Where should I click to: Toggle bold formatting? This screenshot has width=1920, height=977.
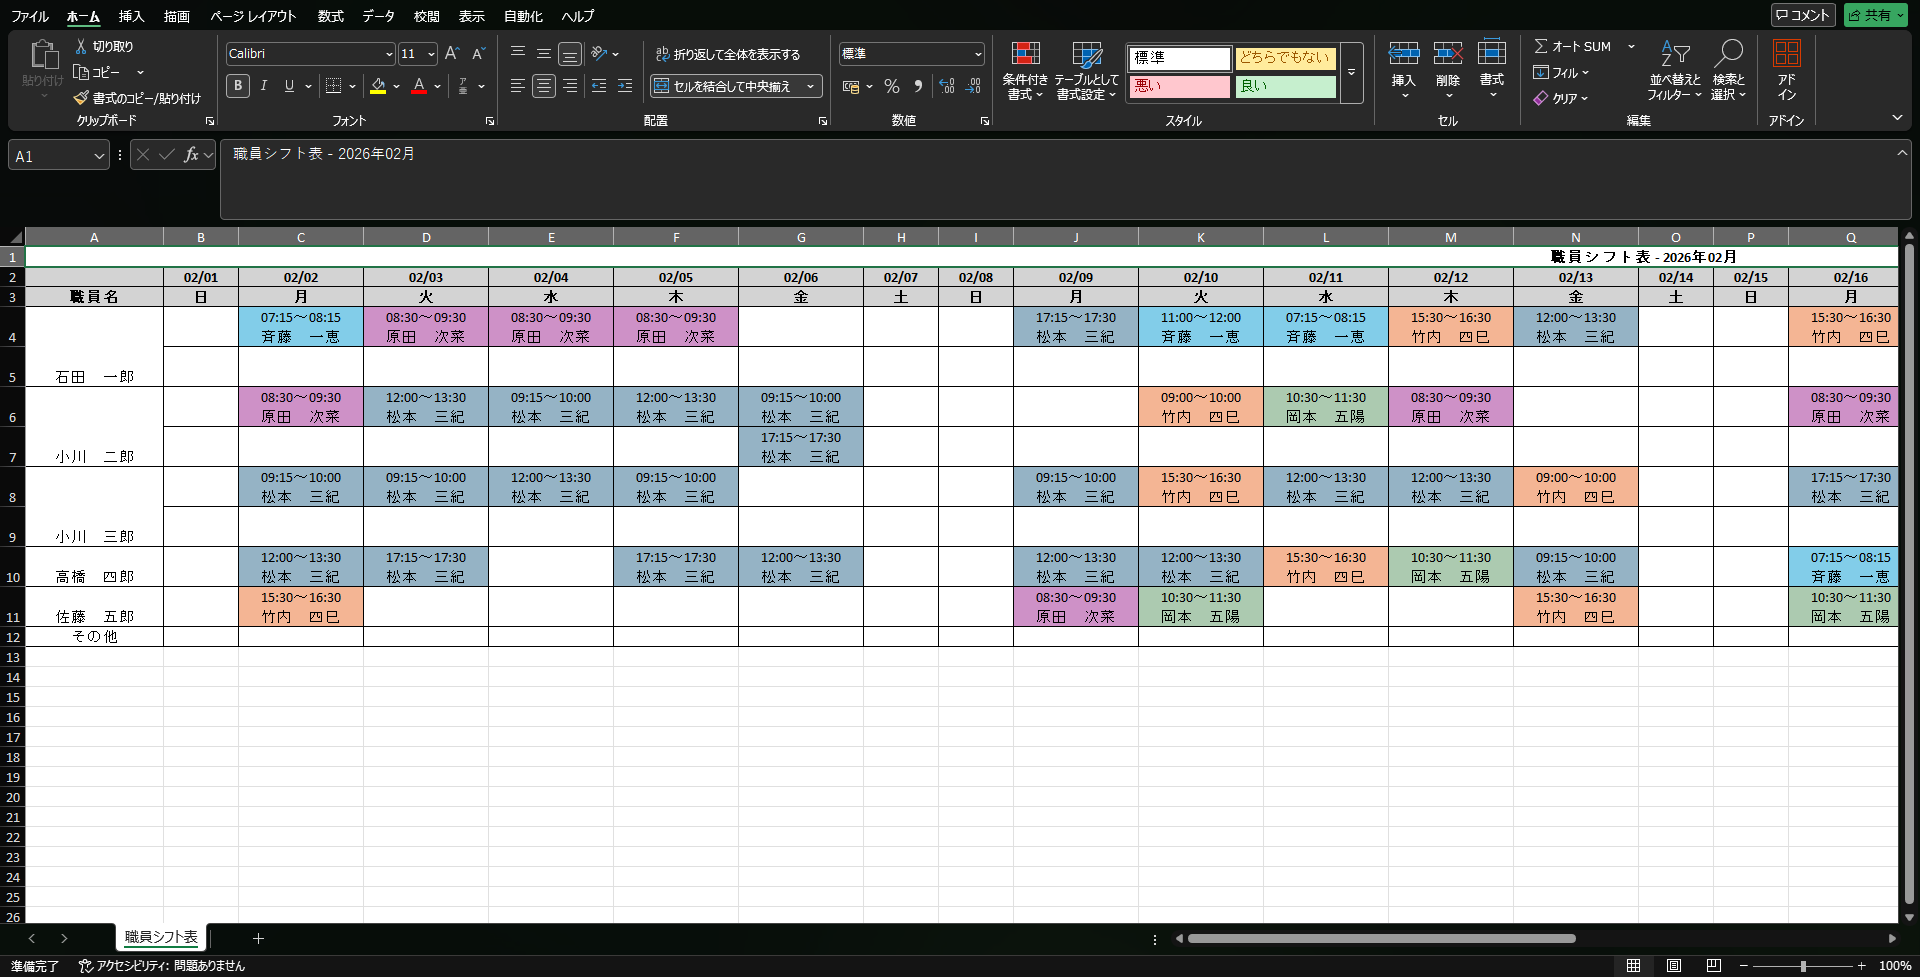237,87
